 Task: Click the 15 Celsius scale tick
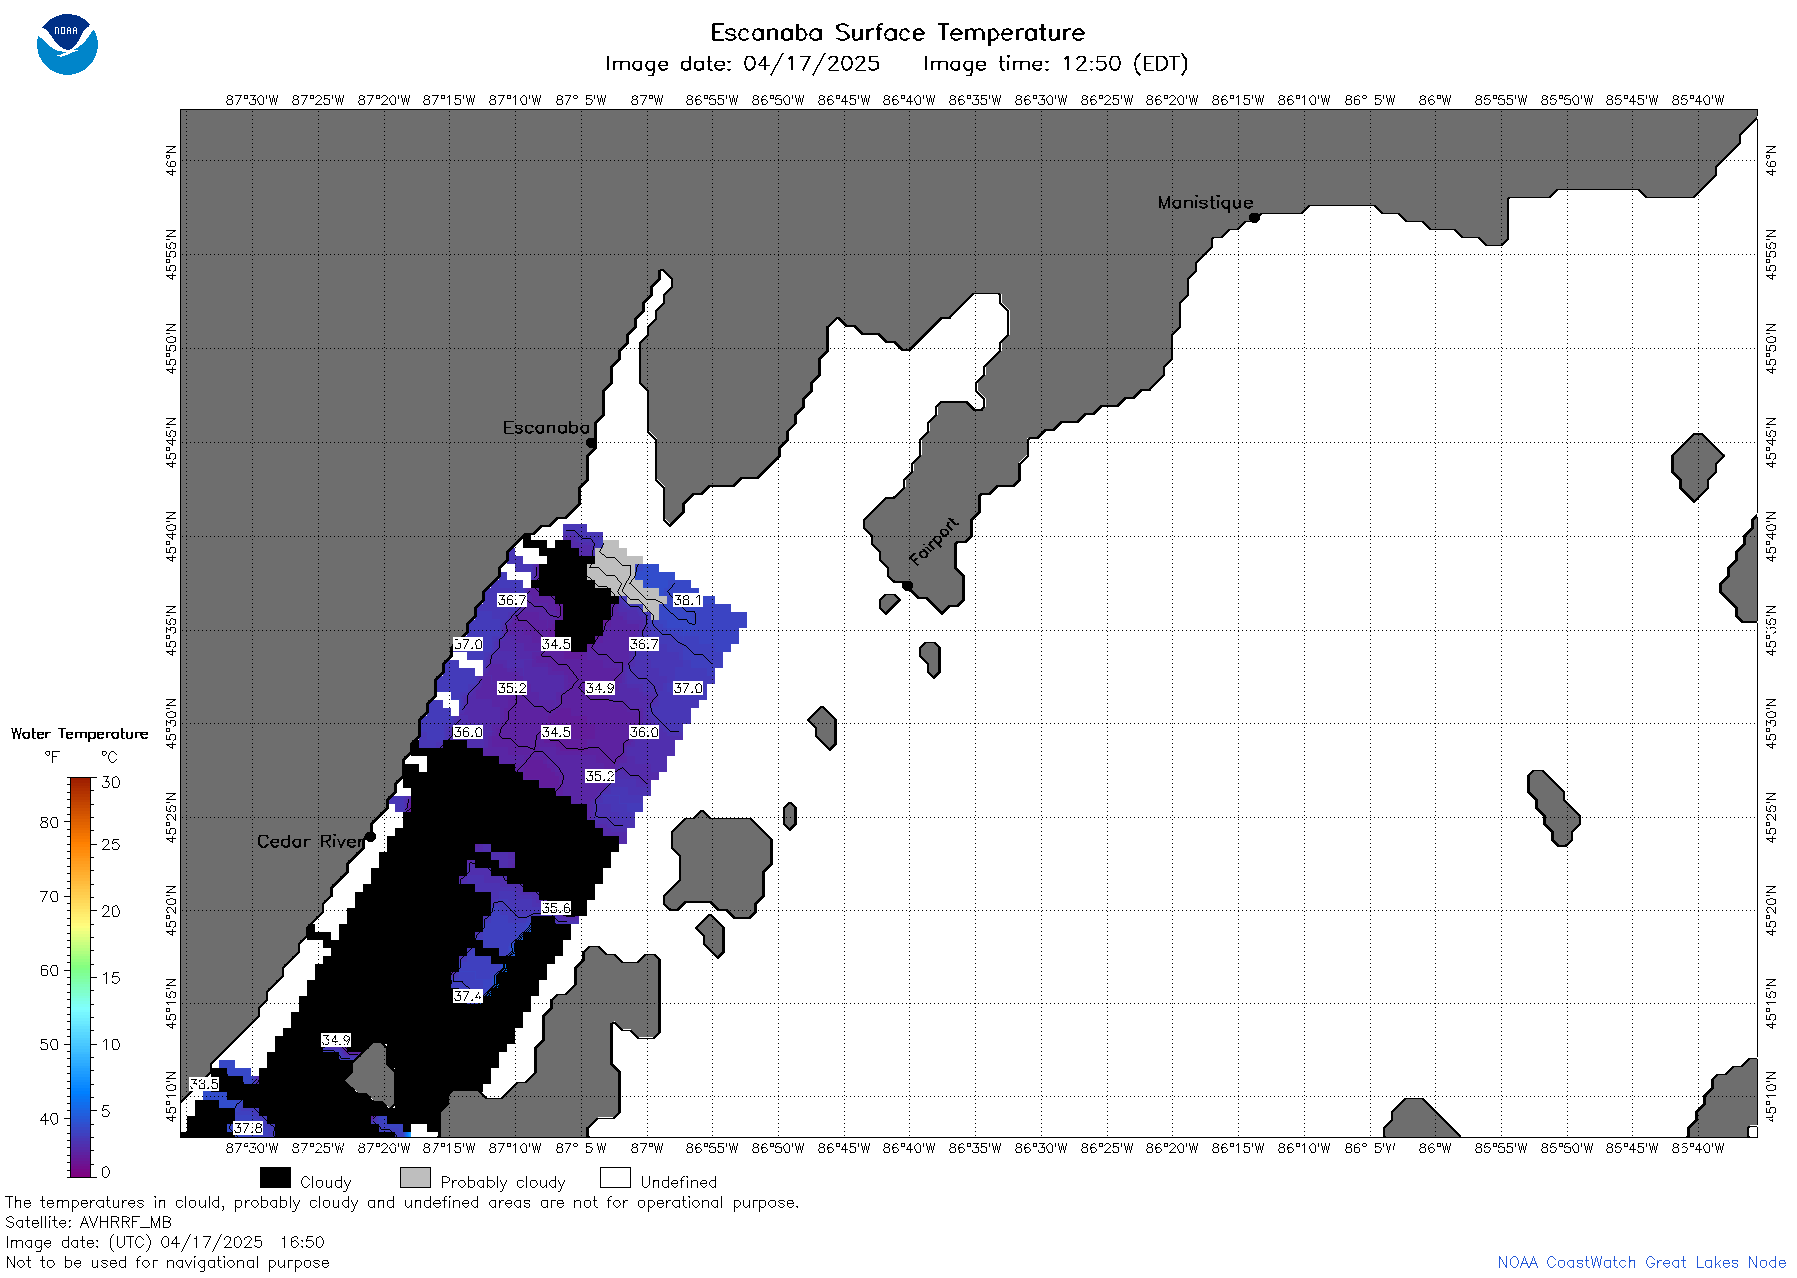111,978
